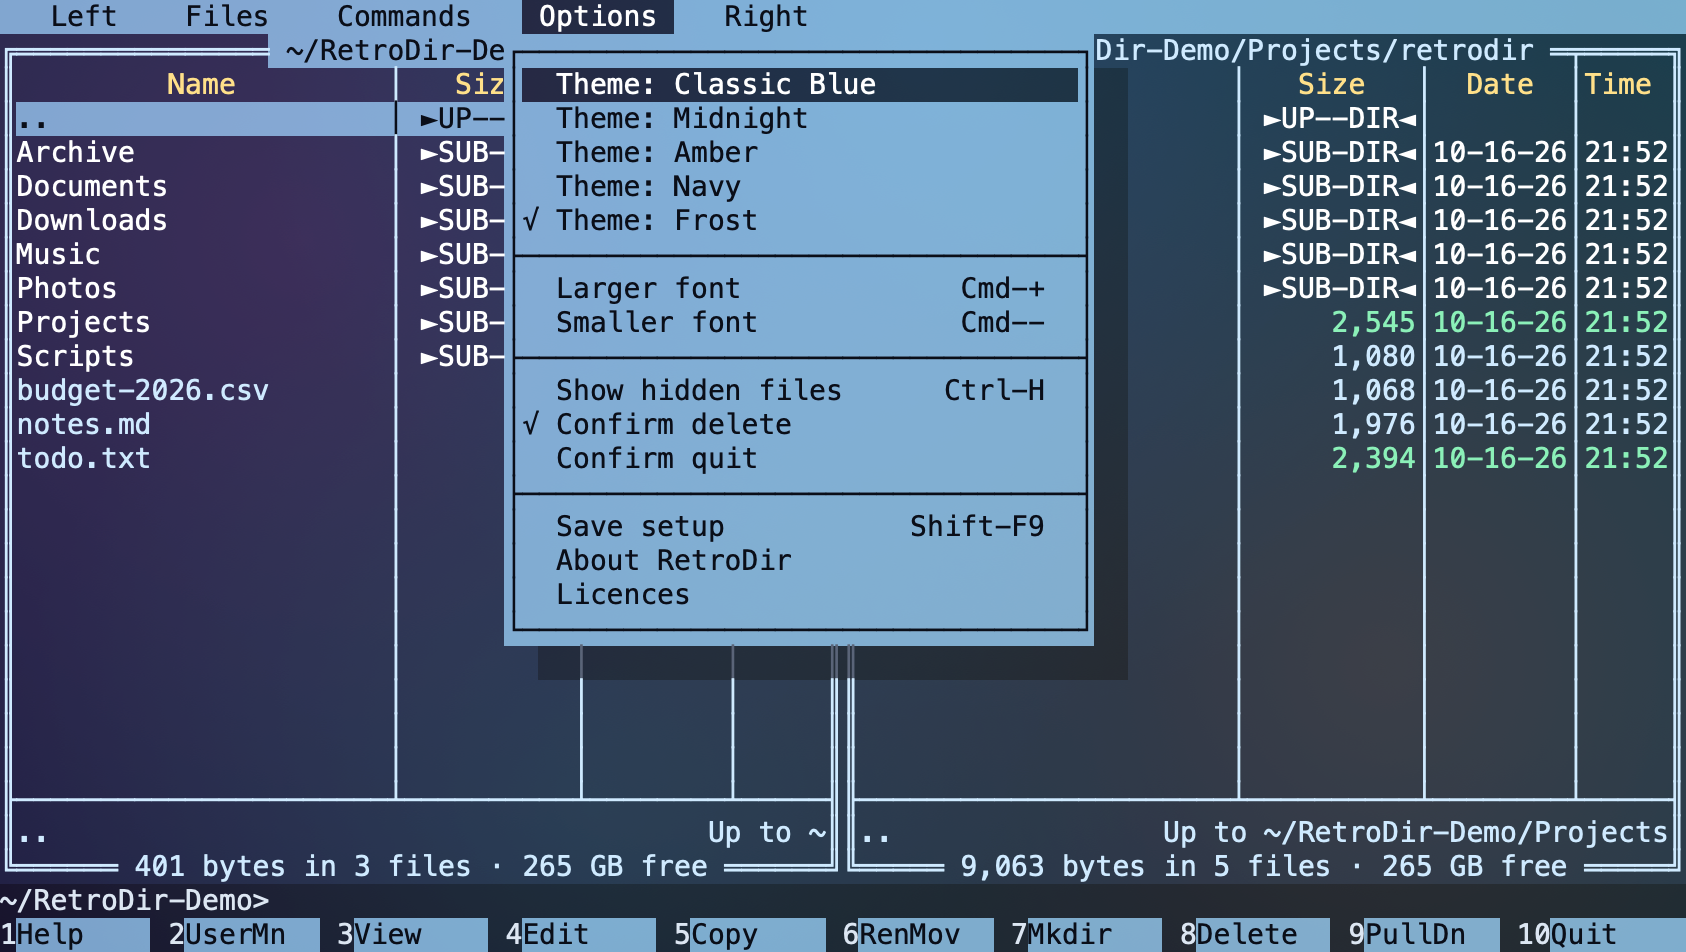Image resolution: width=1686 pixels, height=952 pixels.
Task: Select the Documents folder
Action: [x=205, y=187]
